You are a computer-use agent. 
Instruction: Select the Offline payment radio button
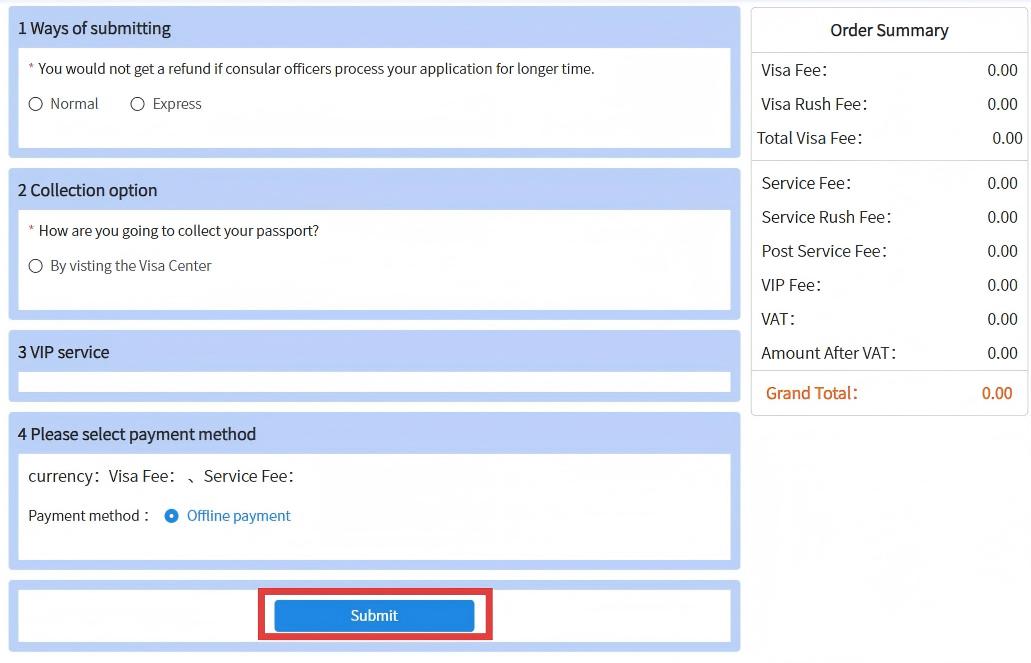[171, 516]
